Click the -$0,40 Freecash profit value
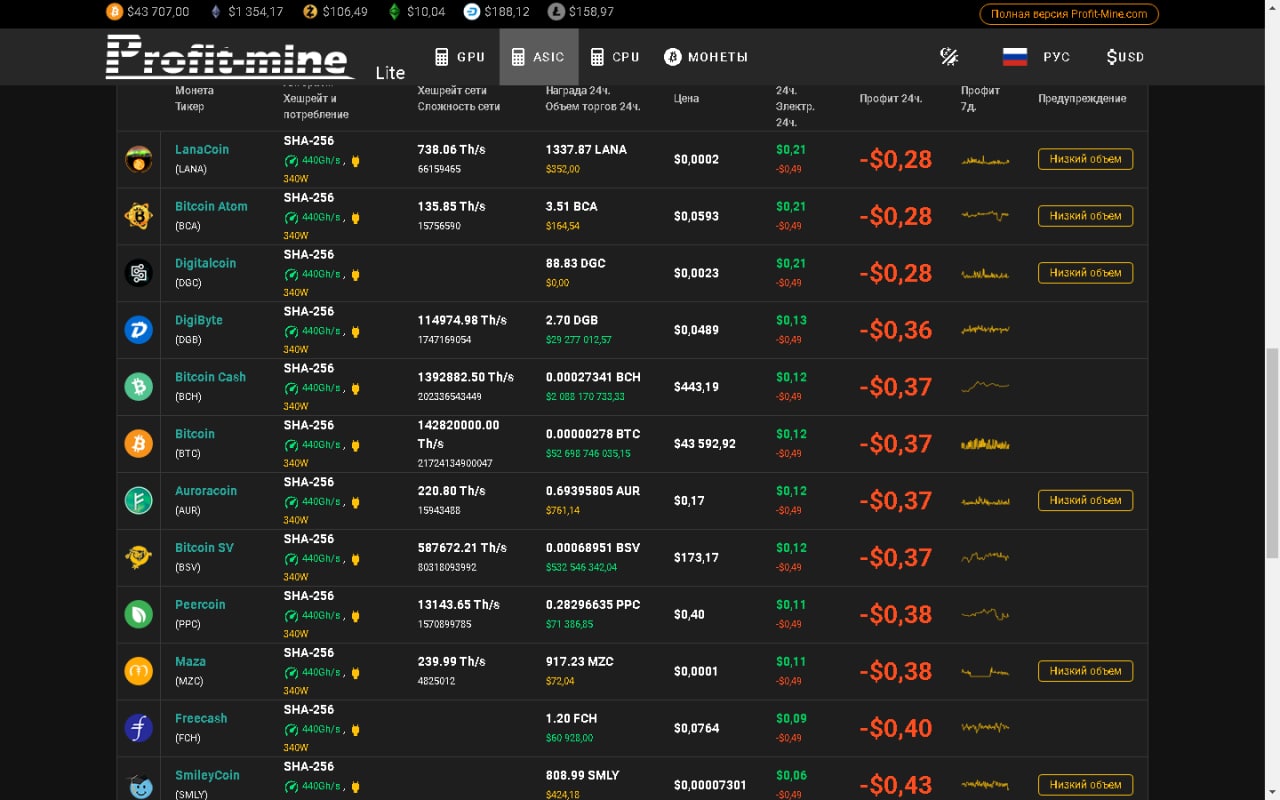The width and height of the screenshot is (1280, 800). (895, 728)
